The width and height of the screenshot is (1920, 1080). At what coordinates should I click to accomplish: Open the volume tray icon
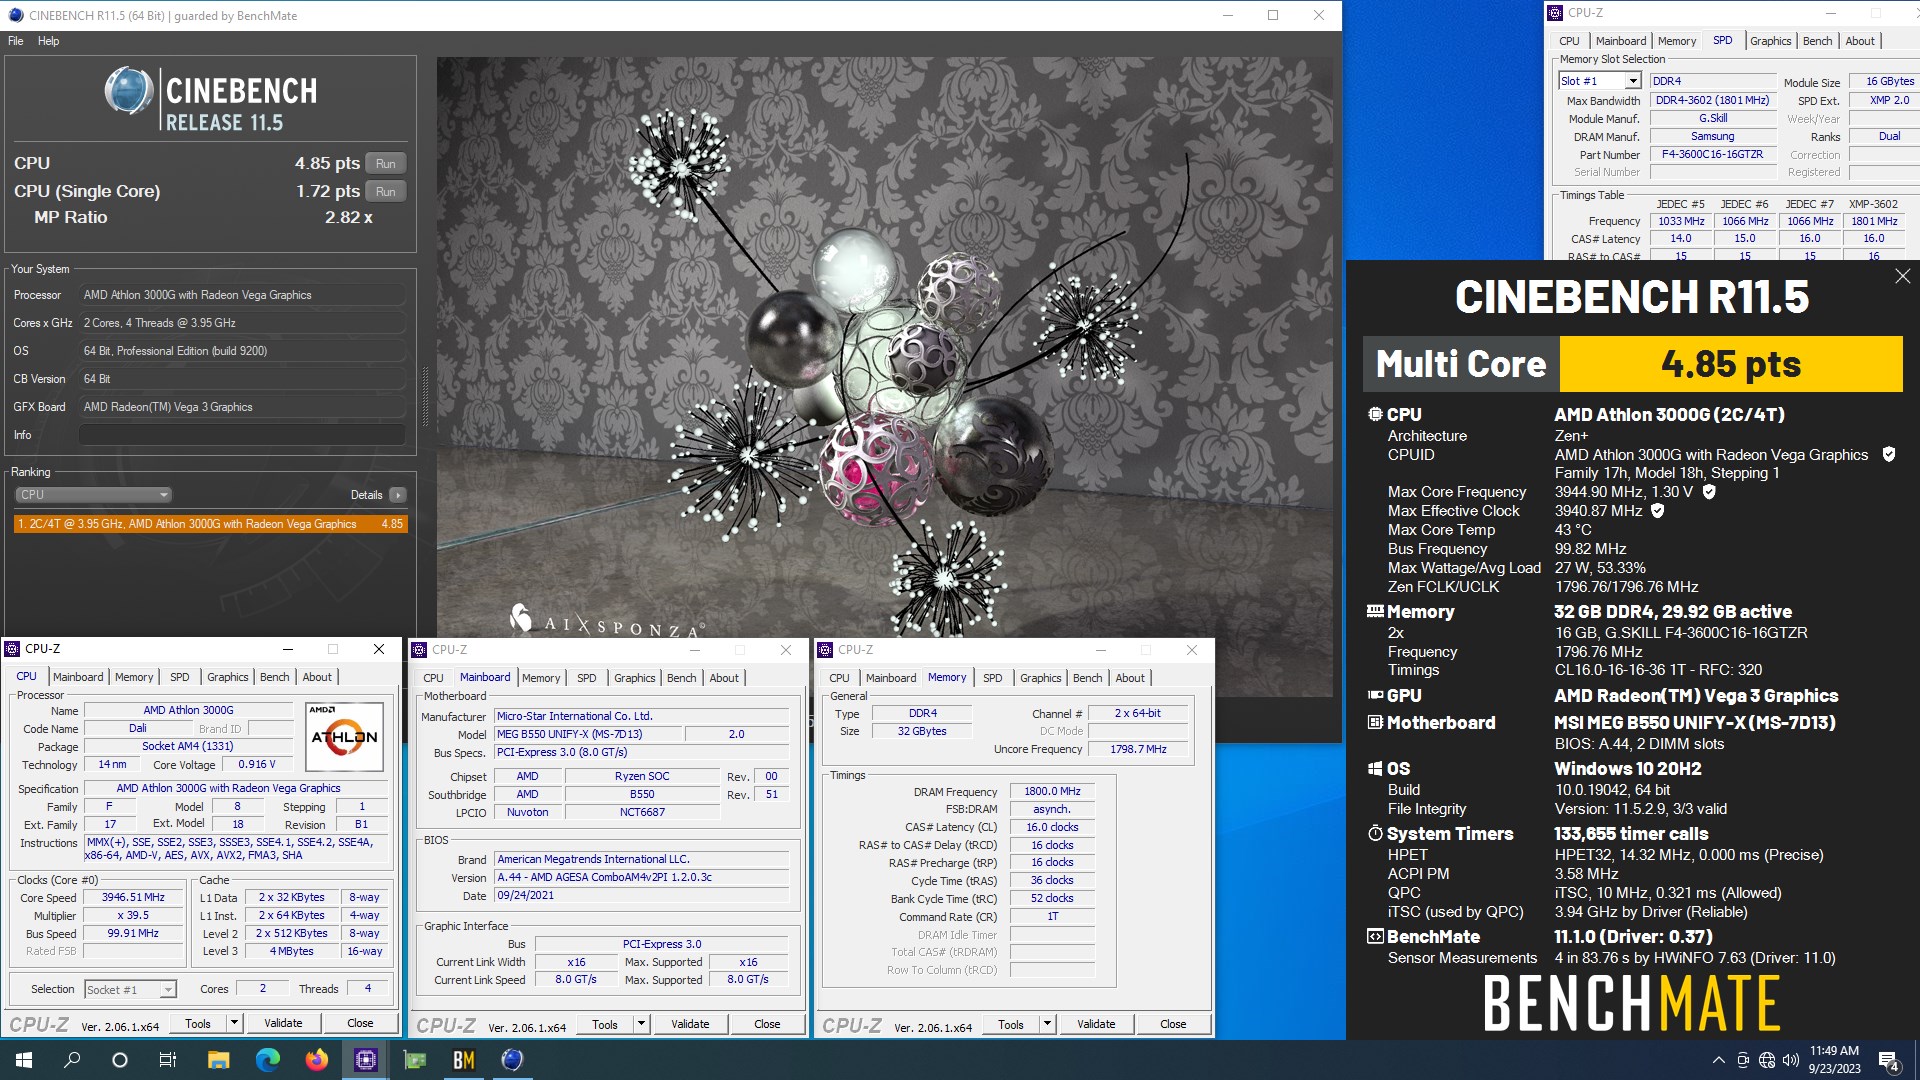click(x=1790, y=1060)
